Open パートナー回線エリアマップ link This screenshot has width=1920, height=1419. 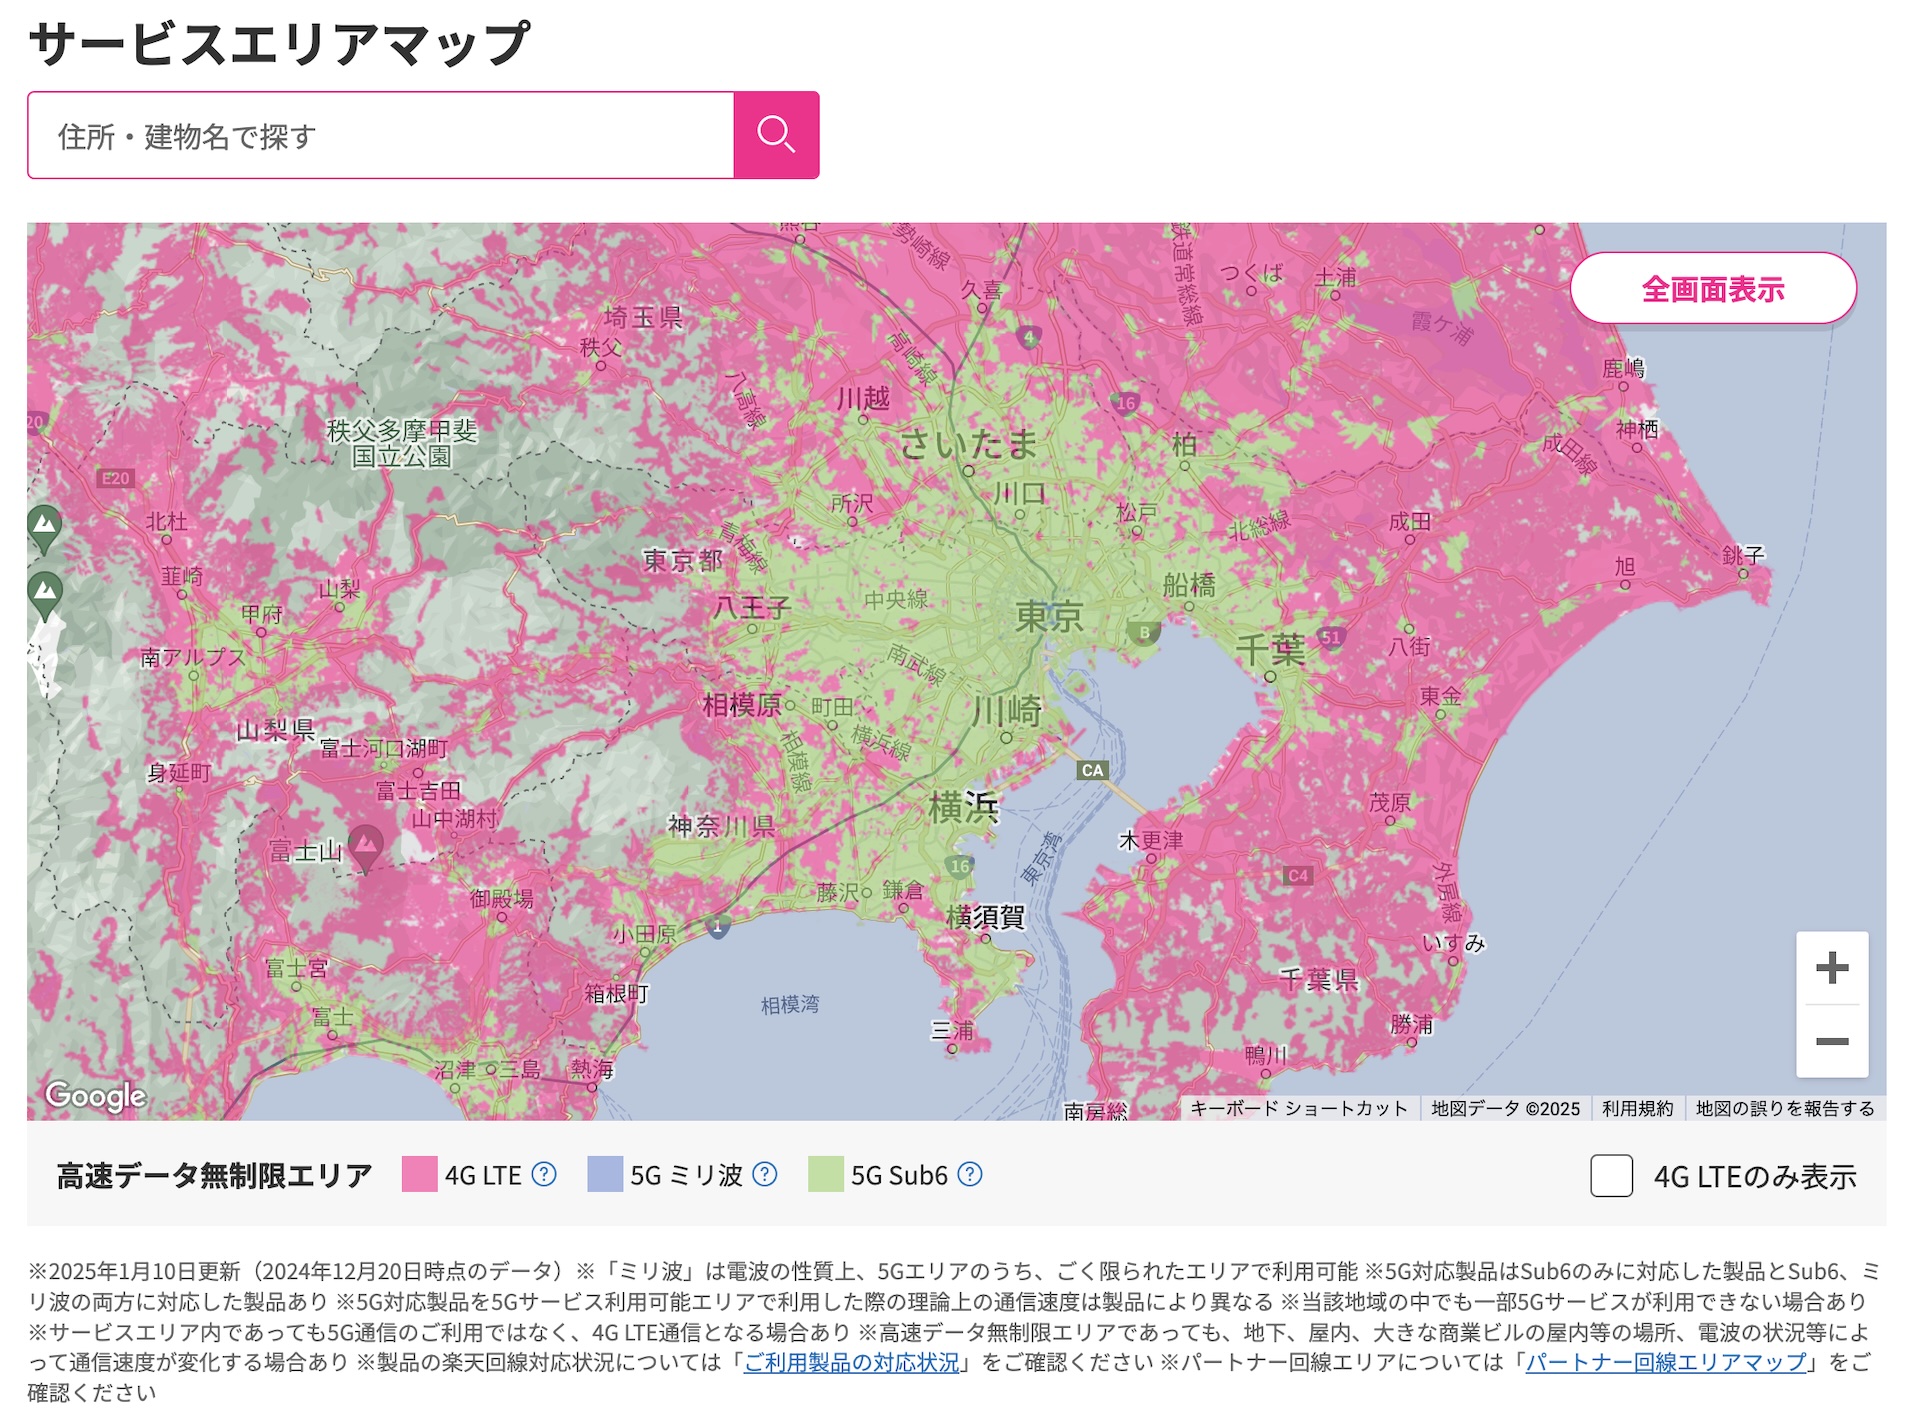click(1665, 1362)
